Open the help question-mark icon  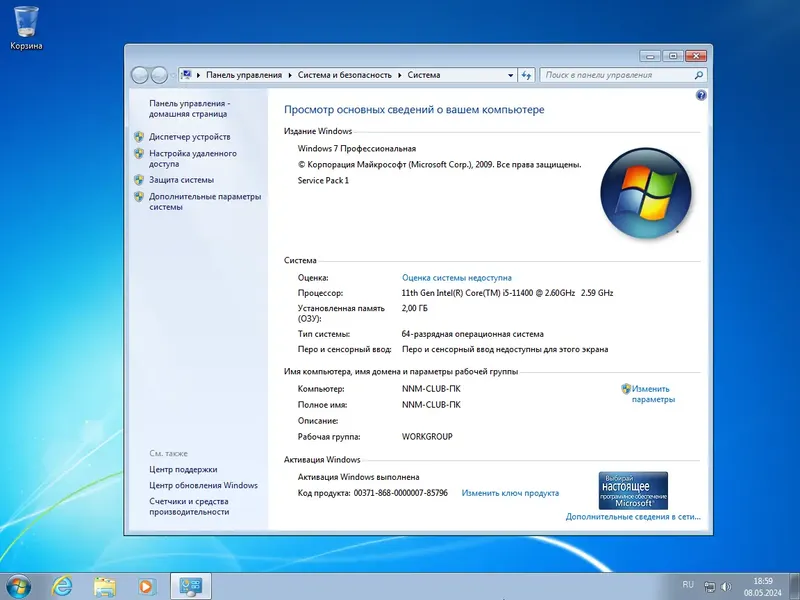701,95
